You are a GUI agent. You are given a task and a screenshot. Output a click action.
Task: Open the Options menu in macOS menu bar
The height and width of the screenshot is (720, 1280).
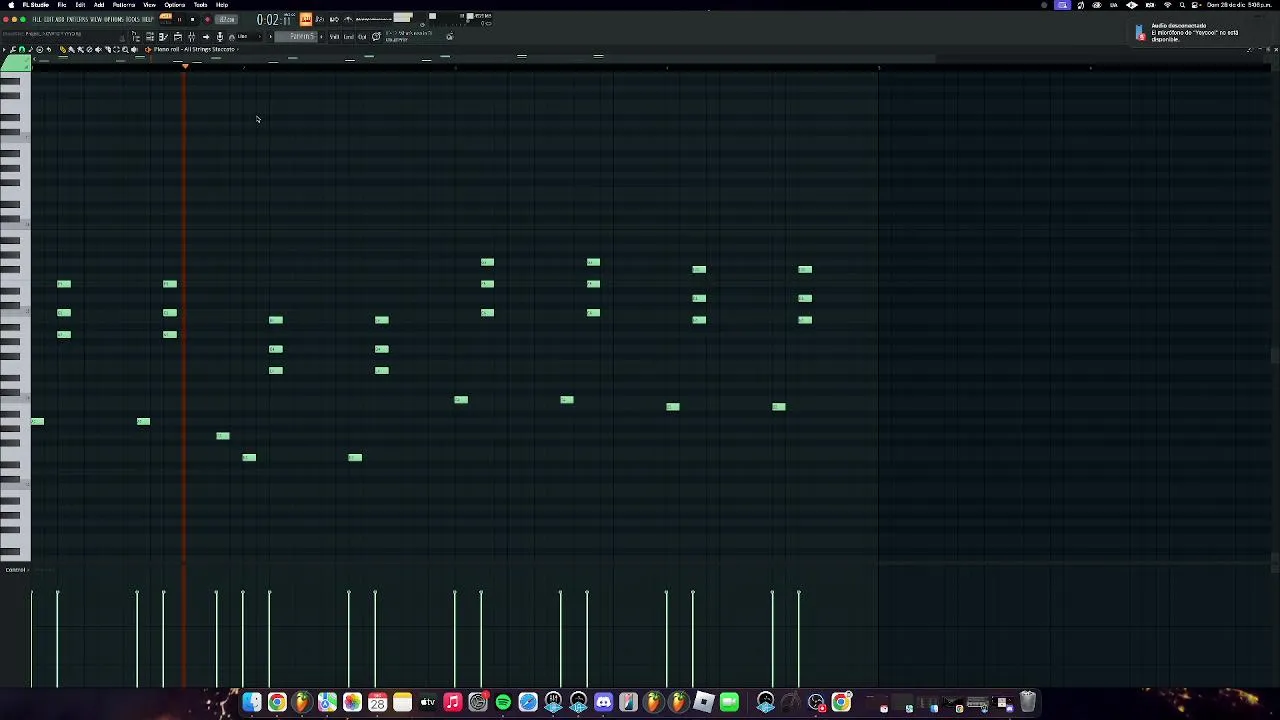(x=175, y=5)
